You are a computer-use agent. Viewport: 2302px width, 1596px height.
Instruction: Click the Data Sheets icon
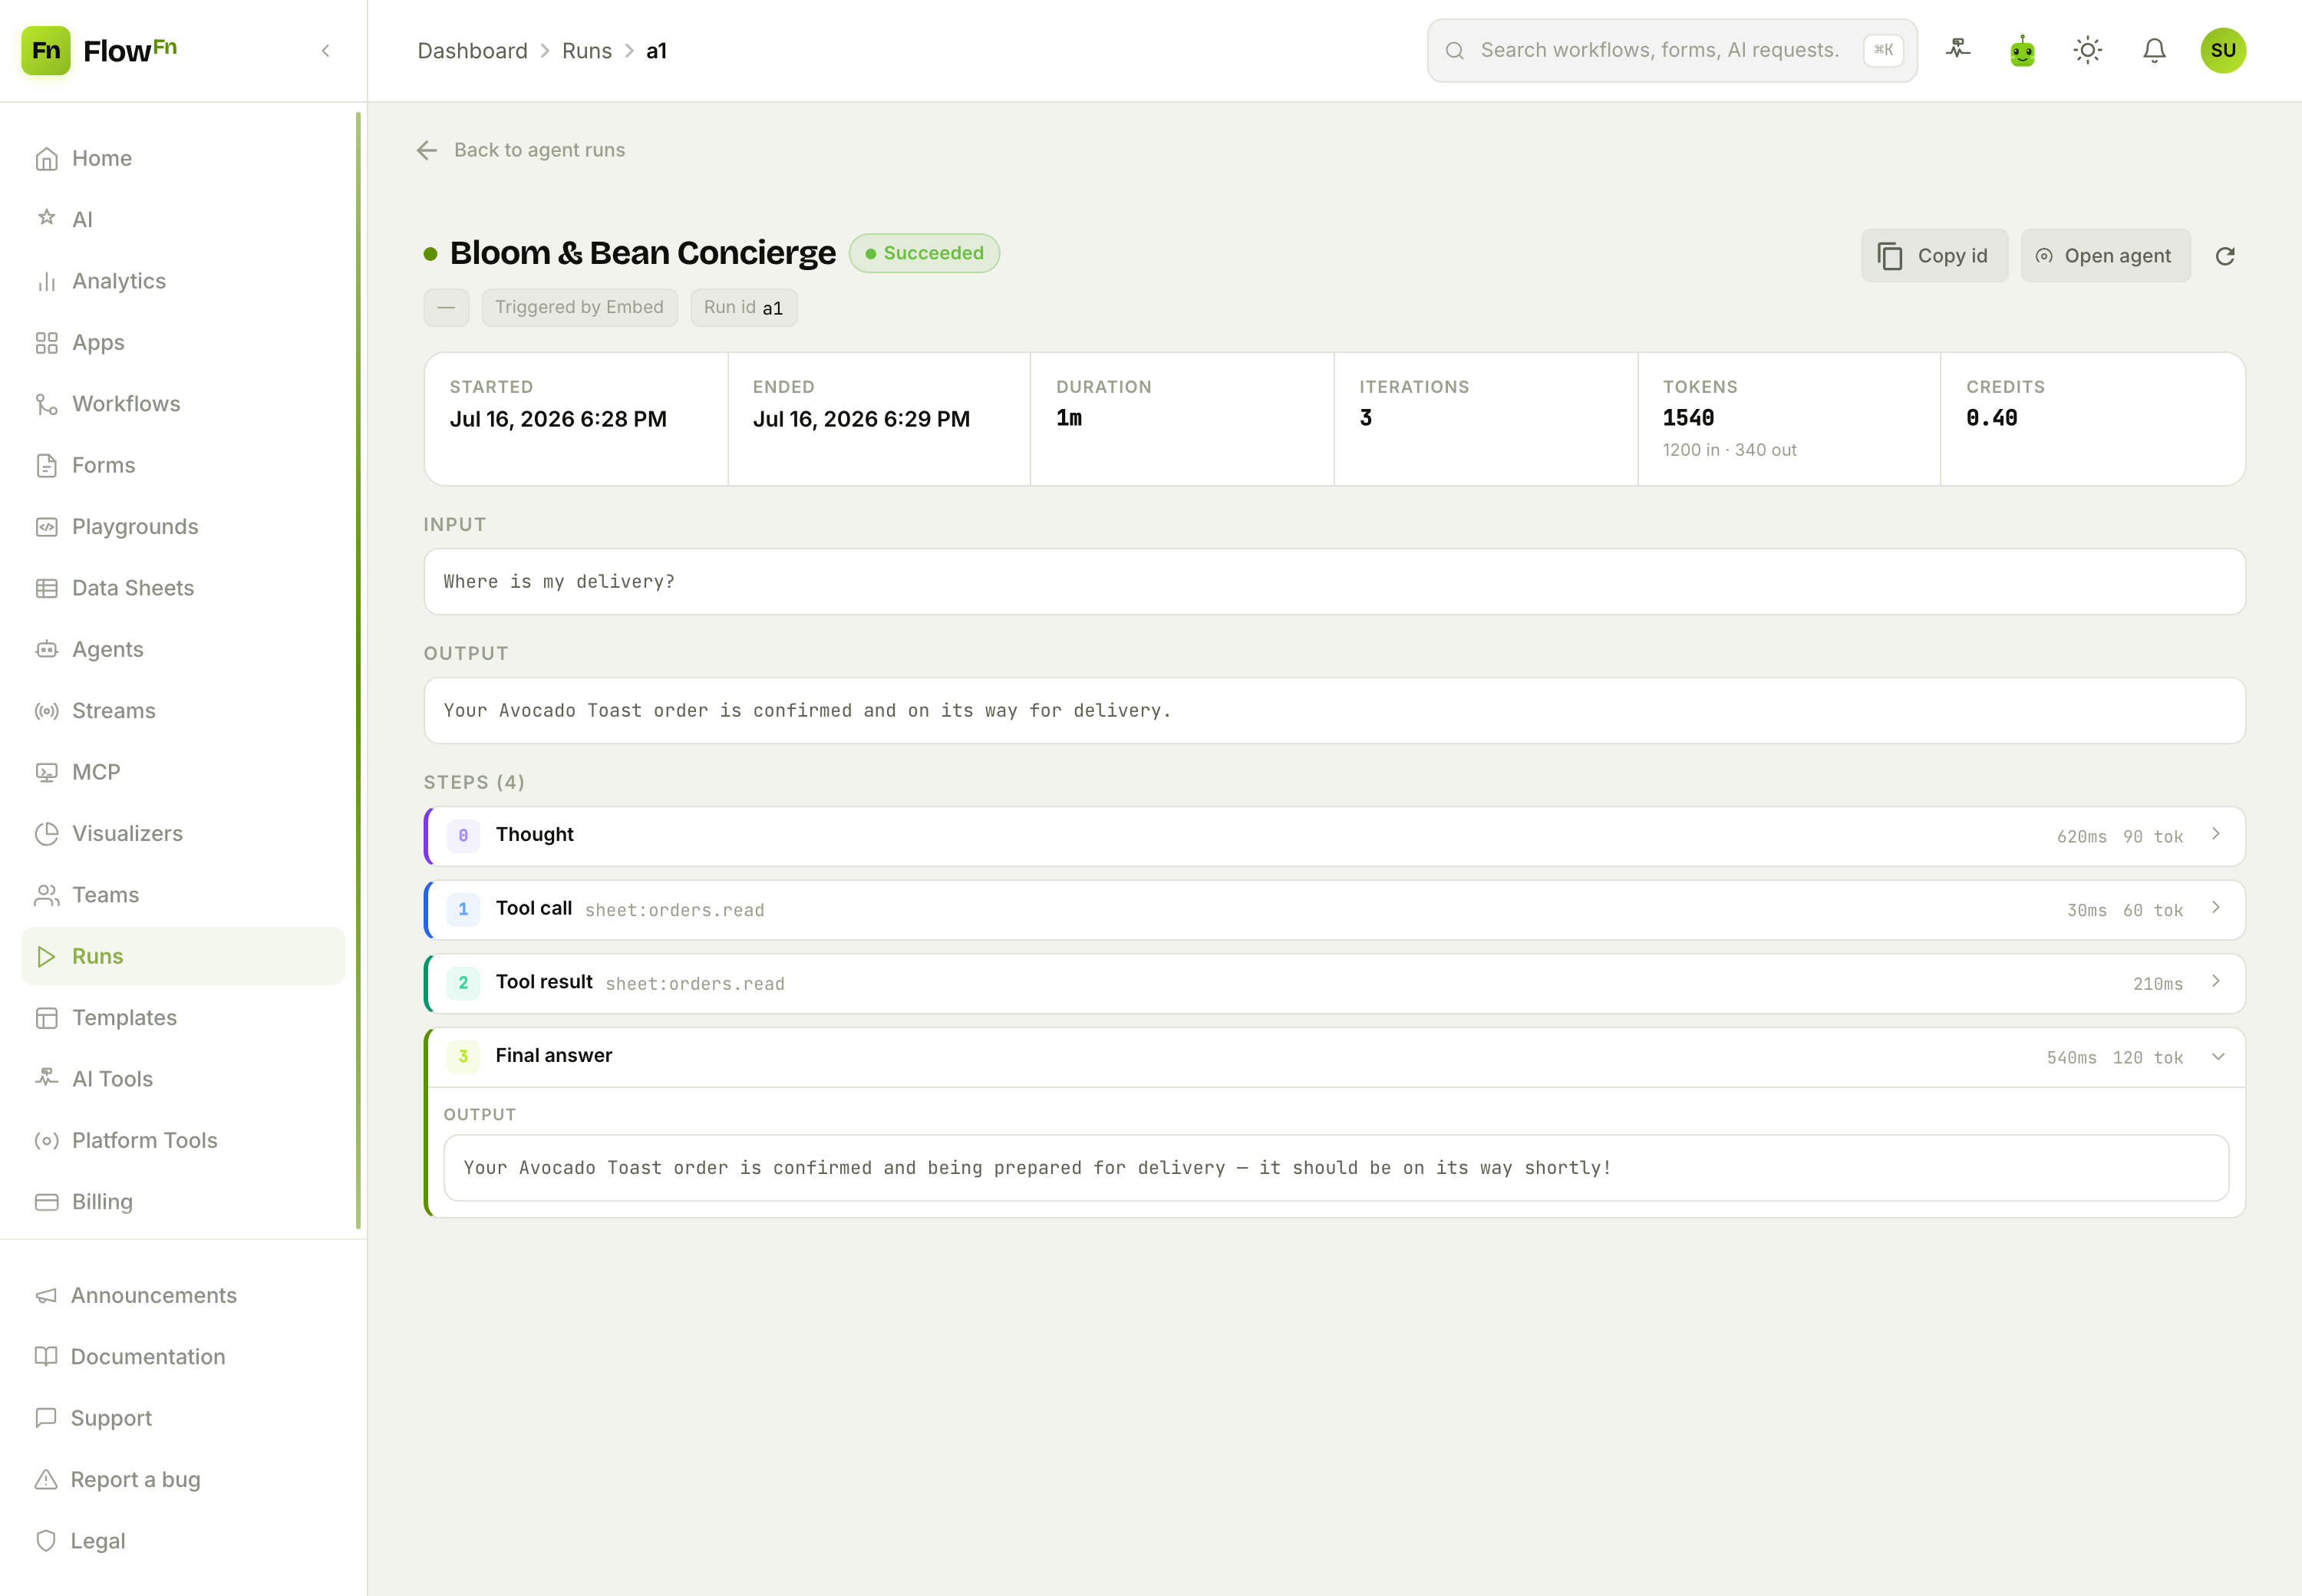(46, 588)
